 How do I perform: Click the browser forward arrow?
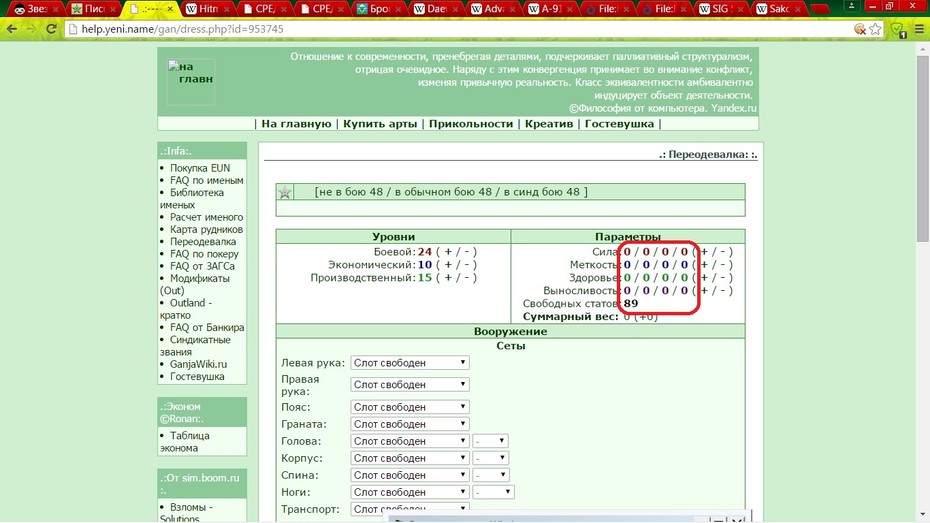tap(31, 28)
